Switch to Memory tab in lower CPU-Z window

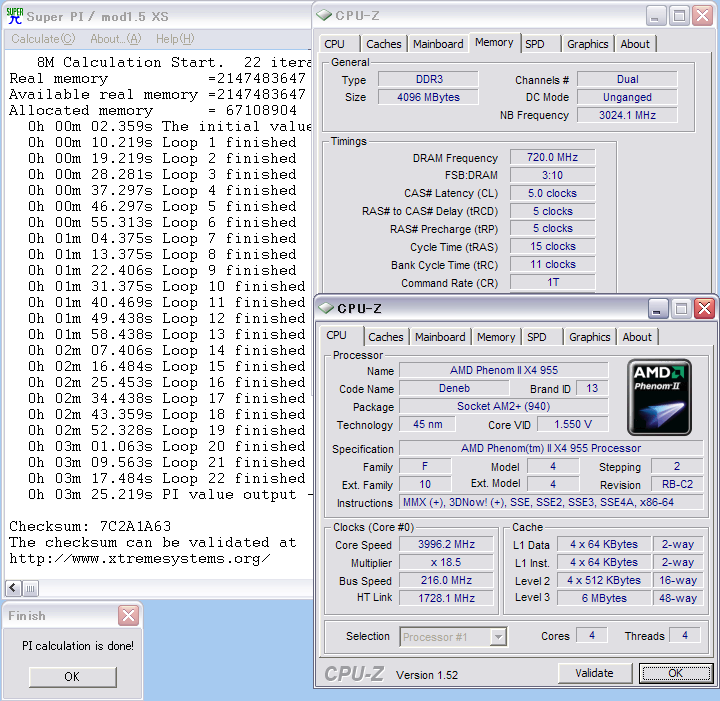[x=496, y=337]
